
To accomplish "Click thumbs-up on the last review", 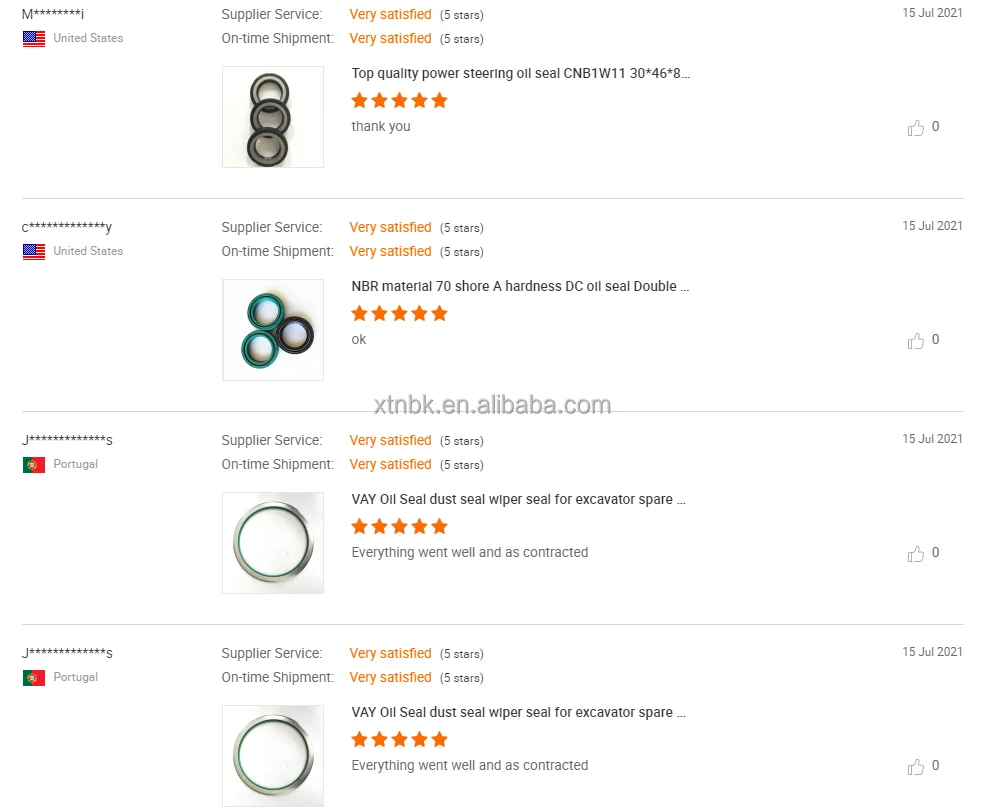I will coord(916,767).
